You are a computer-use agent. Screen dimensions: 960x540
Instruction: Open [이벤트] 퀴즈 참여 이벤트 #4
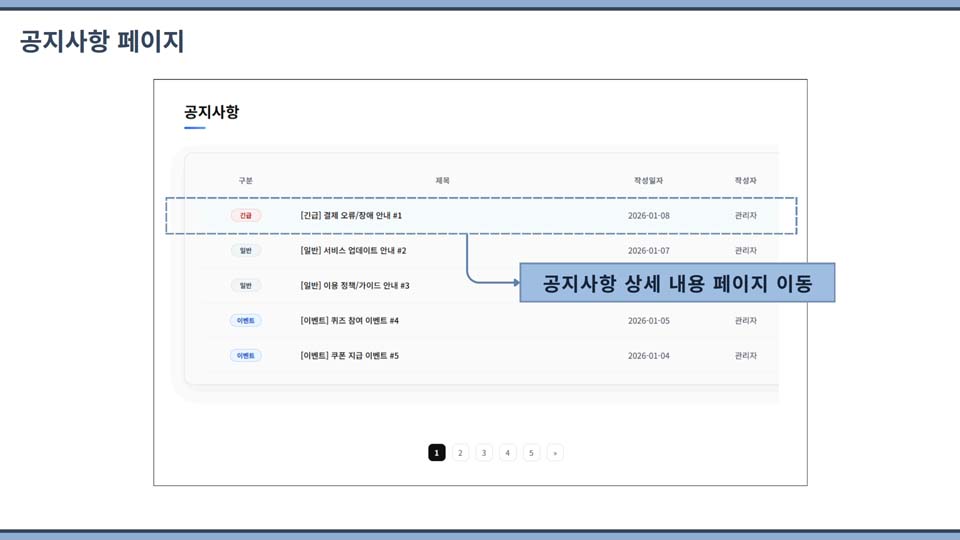point(349,321)
